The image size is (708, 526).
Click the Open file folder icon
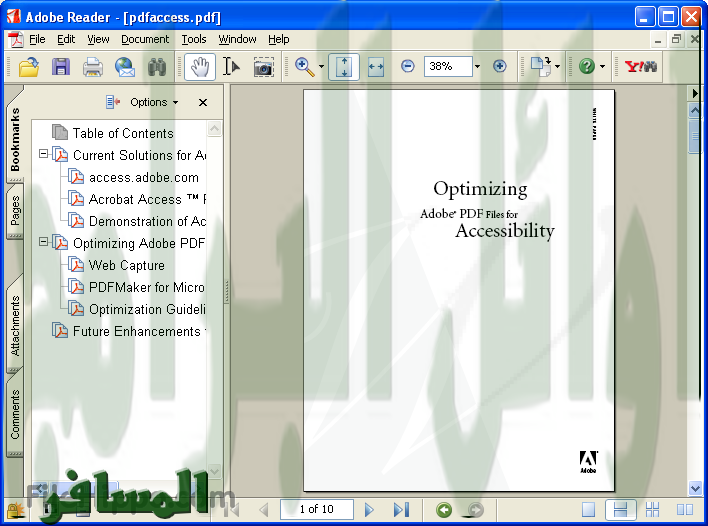click(29, 67)
